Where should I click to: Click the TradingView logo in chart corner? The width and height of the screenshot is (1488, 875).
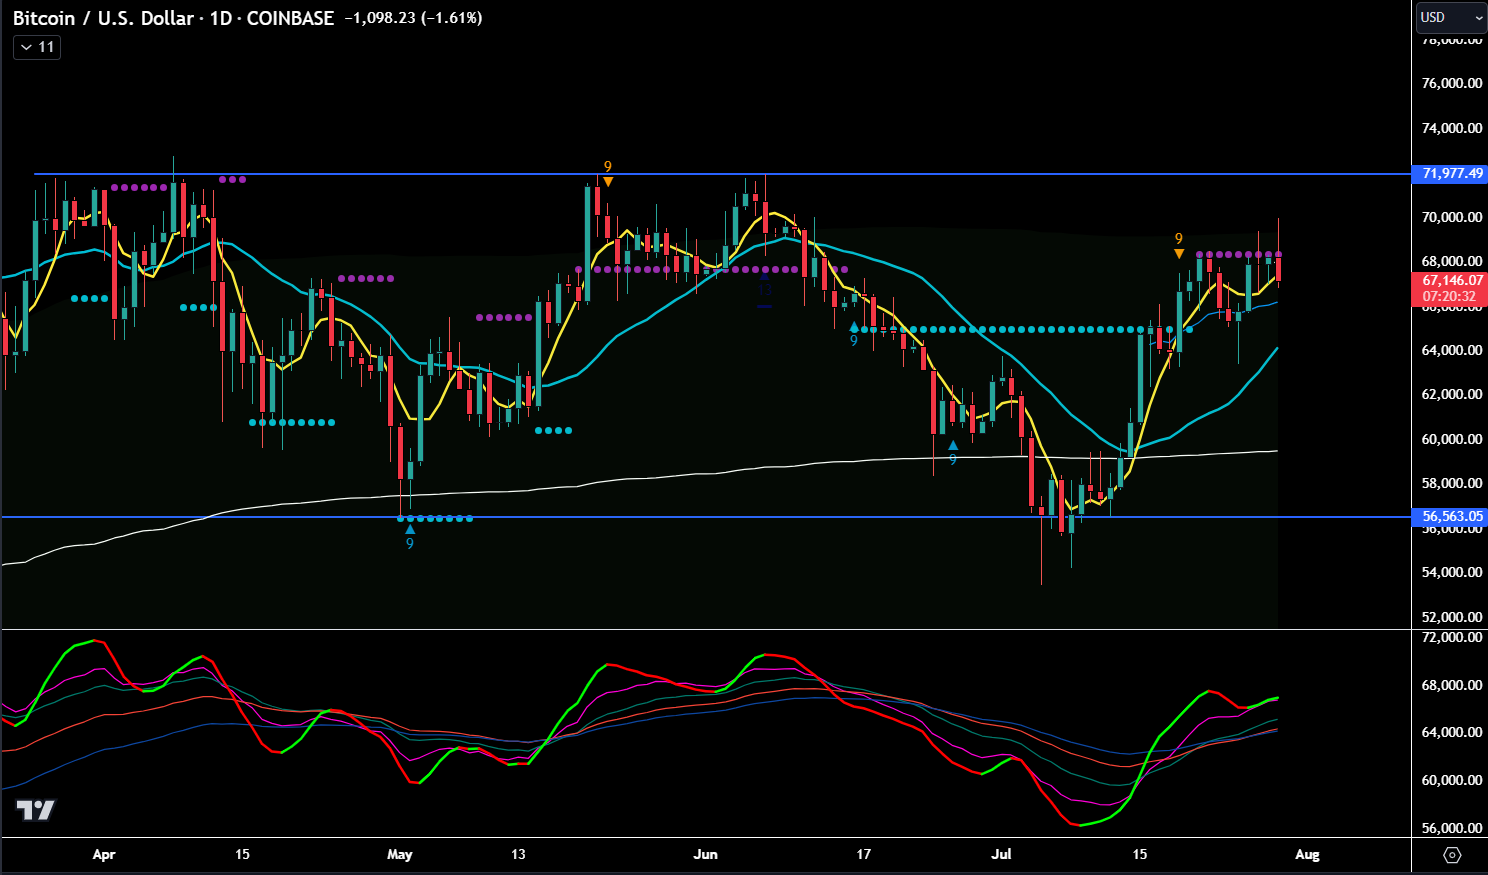tap(36, 810)
